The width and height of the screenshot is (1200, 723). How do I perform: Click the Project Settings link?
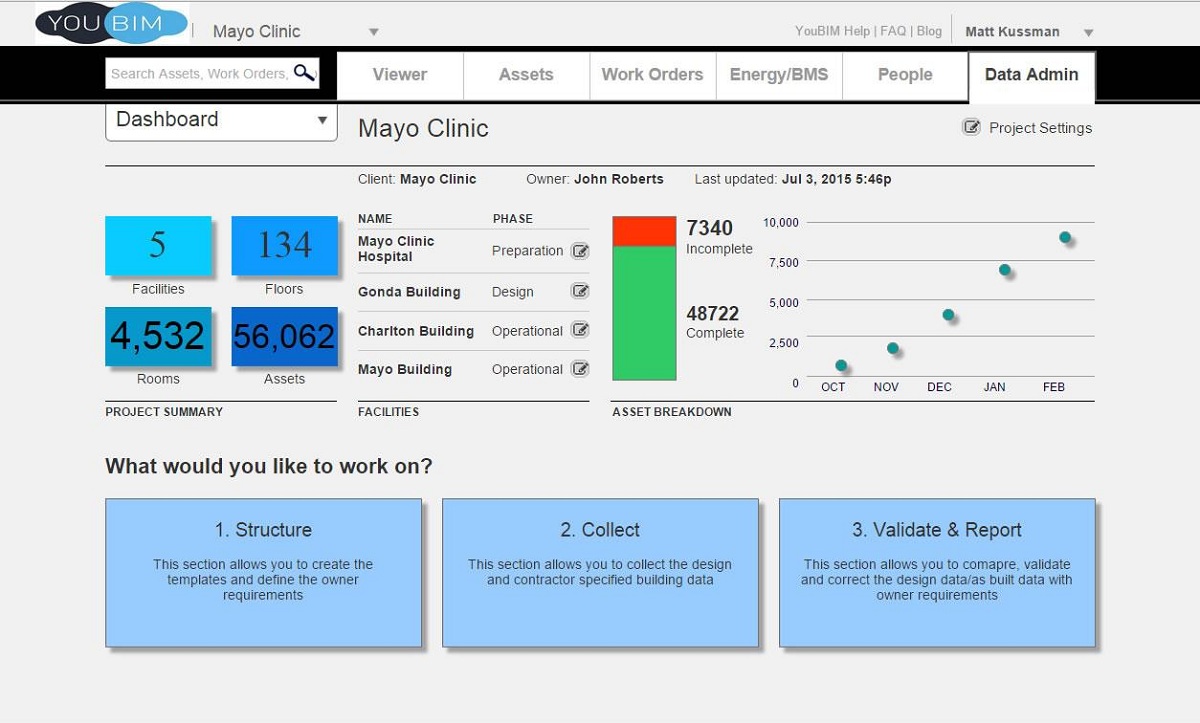pyautogui.click(x=1040, y=128)
